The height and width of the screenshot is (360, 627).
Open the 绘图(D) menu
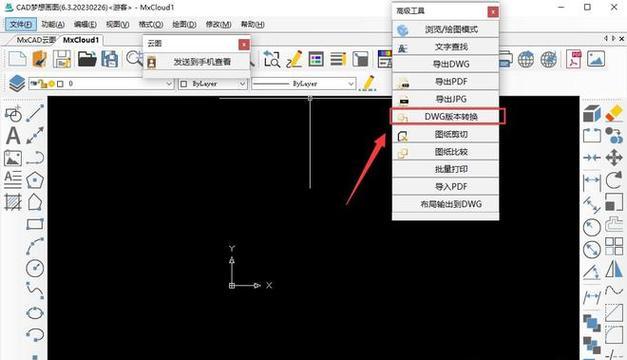click(184, 24)
